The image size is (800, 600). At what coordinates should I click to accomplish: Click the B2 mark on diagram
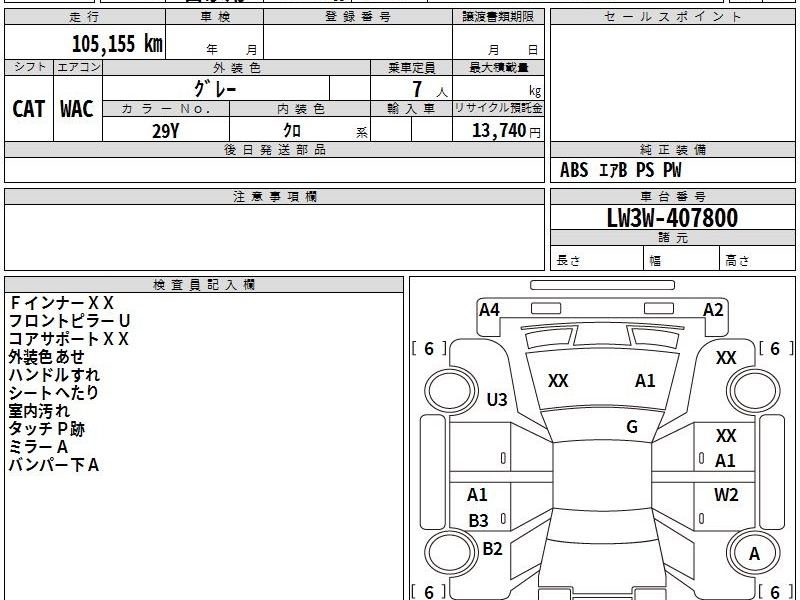(492, 548)
